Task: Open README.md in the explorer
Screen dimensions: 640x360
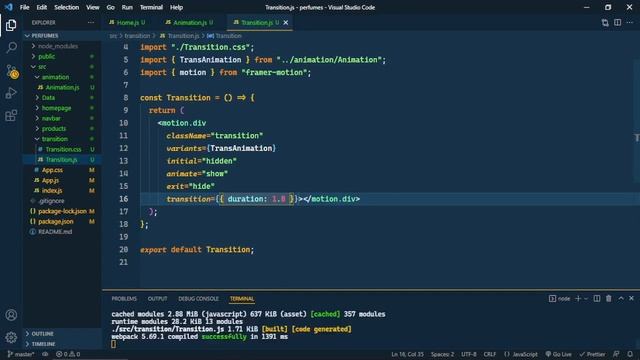Action: pyautogui.click(x=62, y=231)
